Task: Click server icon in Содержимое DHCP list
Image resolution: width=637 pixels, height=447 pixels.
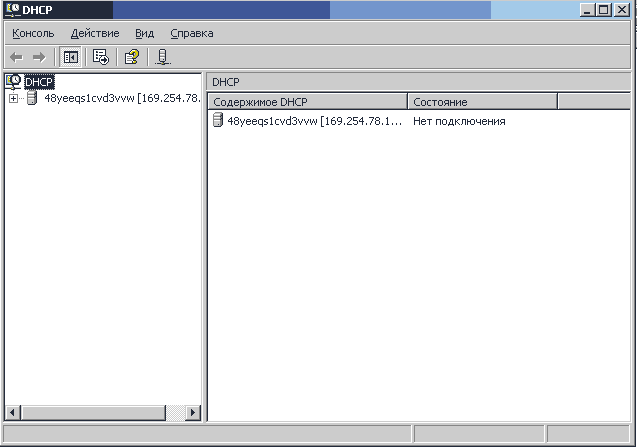Action: tap(218, 120)
